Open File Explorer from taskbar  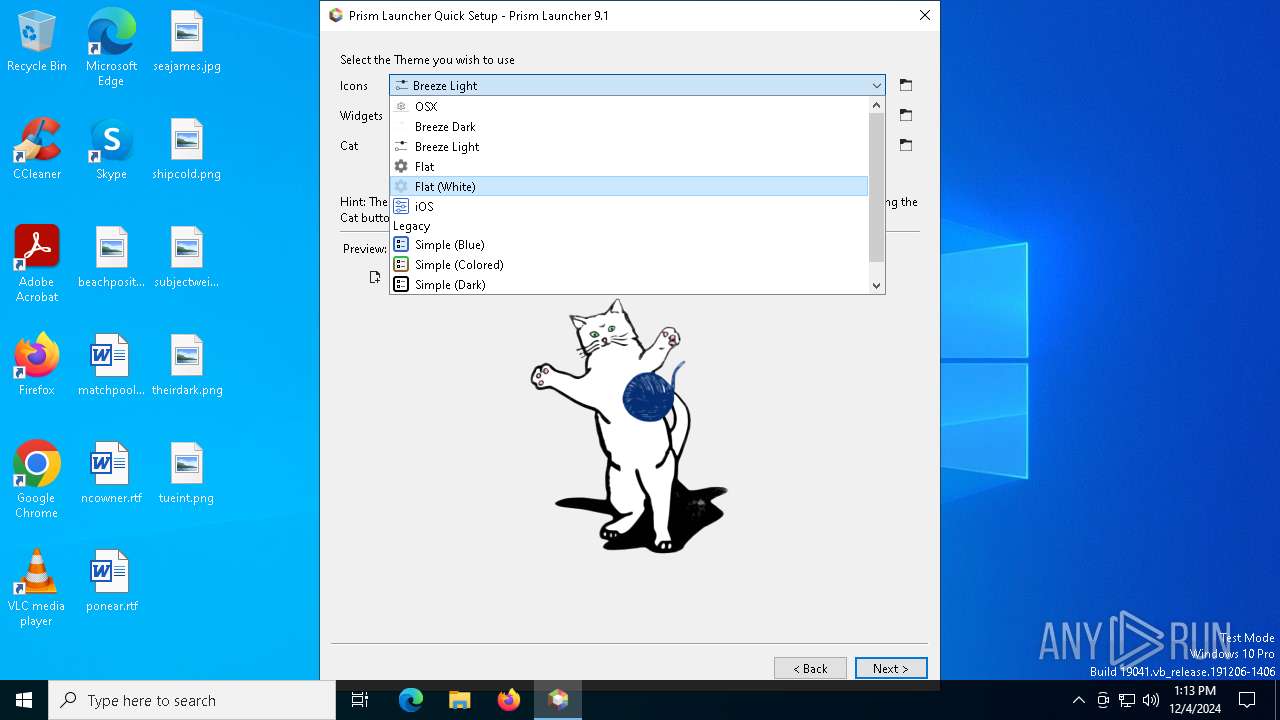click(459, 700)
